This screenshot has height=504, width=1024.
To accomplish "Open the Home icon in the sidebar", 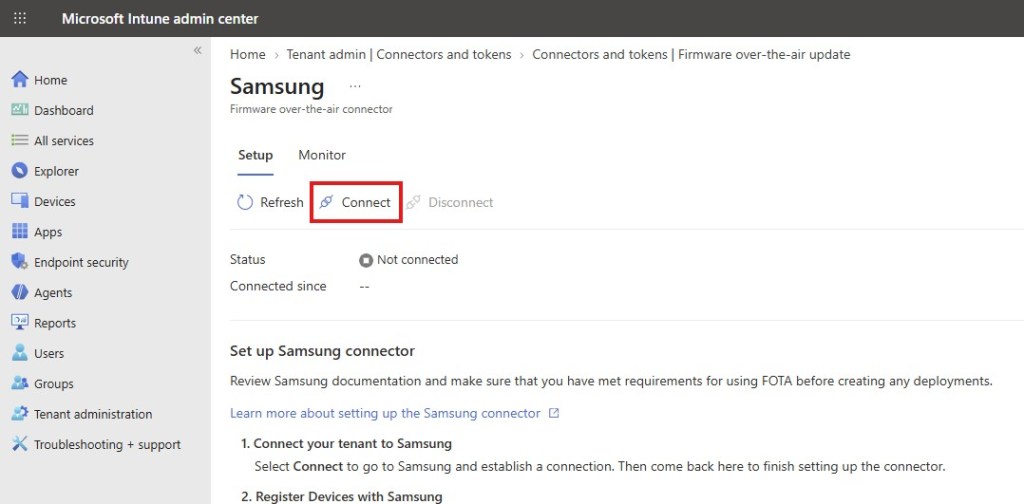I will [x=20, y=80].
